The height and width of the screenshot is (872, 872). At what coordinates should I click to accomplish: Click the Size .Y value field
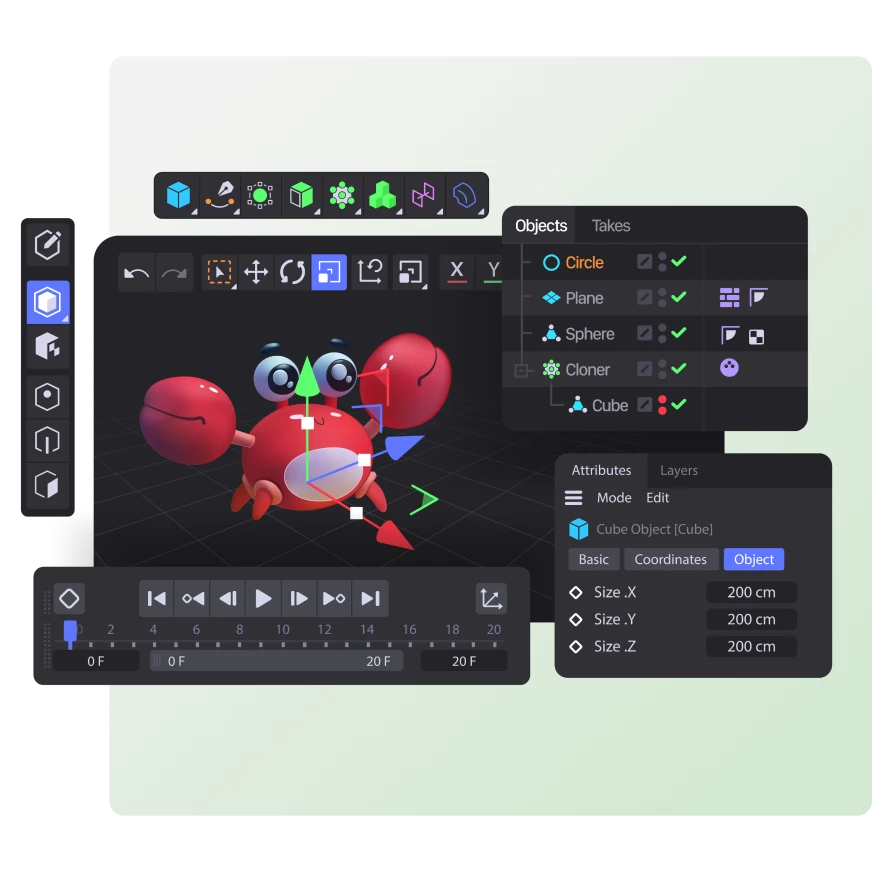click(x=751, y=620)
